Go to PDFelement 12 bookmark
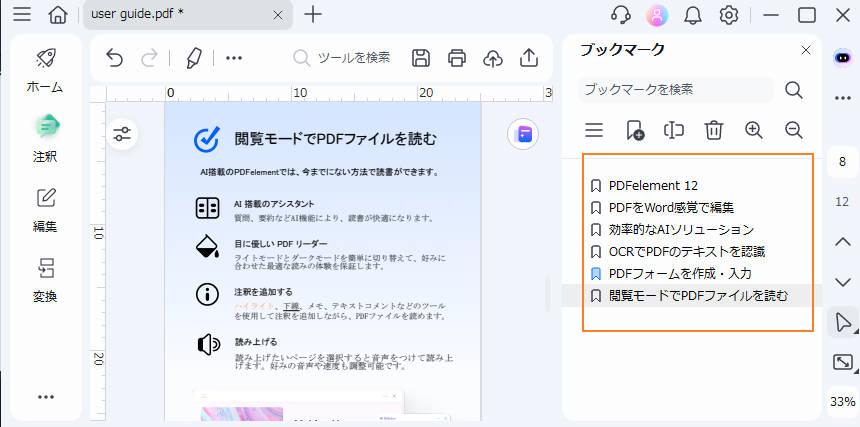860x427 pixels. pos(653,186)
